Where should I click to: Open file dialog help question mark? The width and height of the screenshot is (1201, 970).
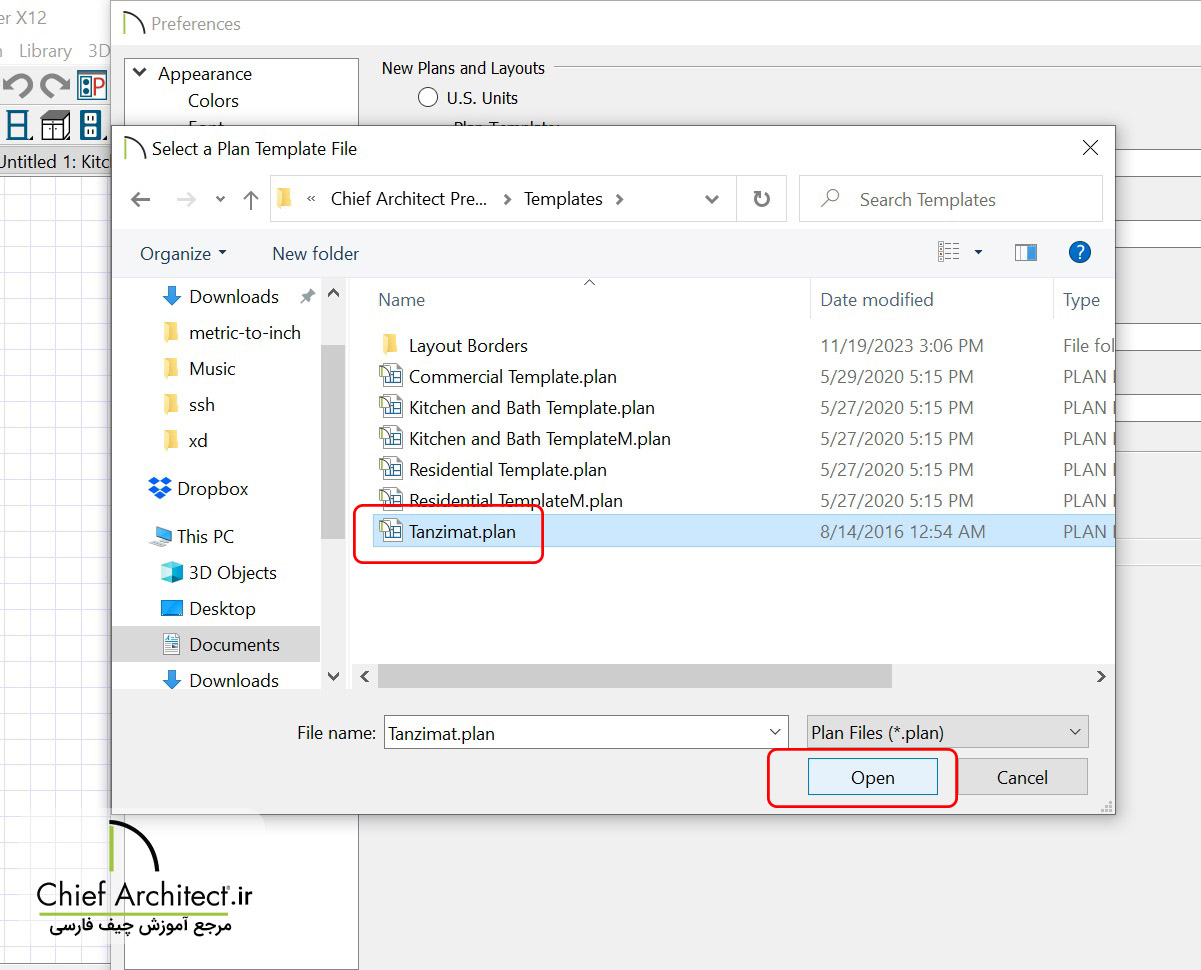point(1079,253)
